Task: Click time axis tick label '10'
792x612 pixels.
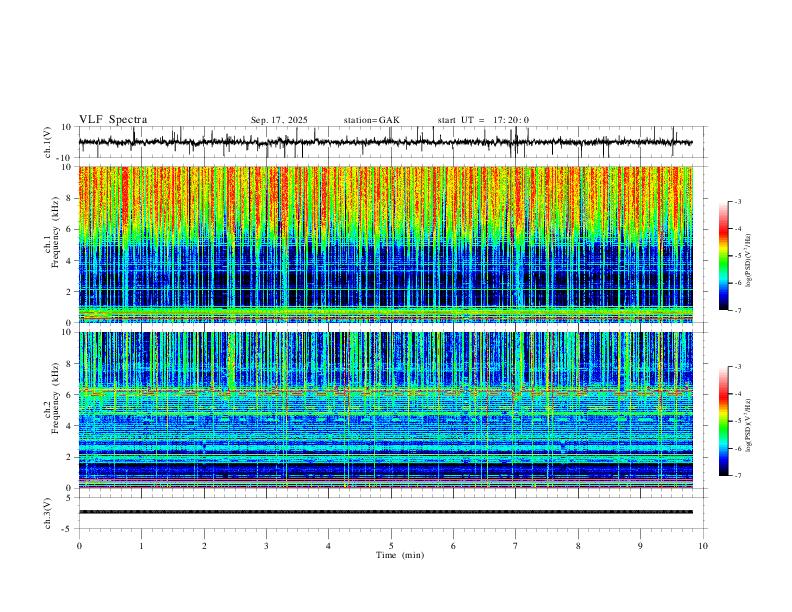Action: tap(703, 546)
